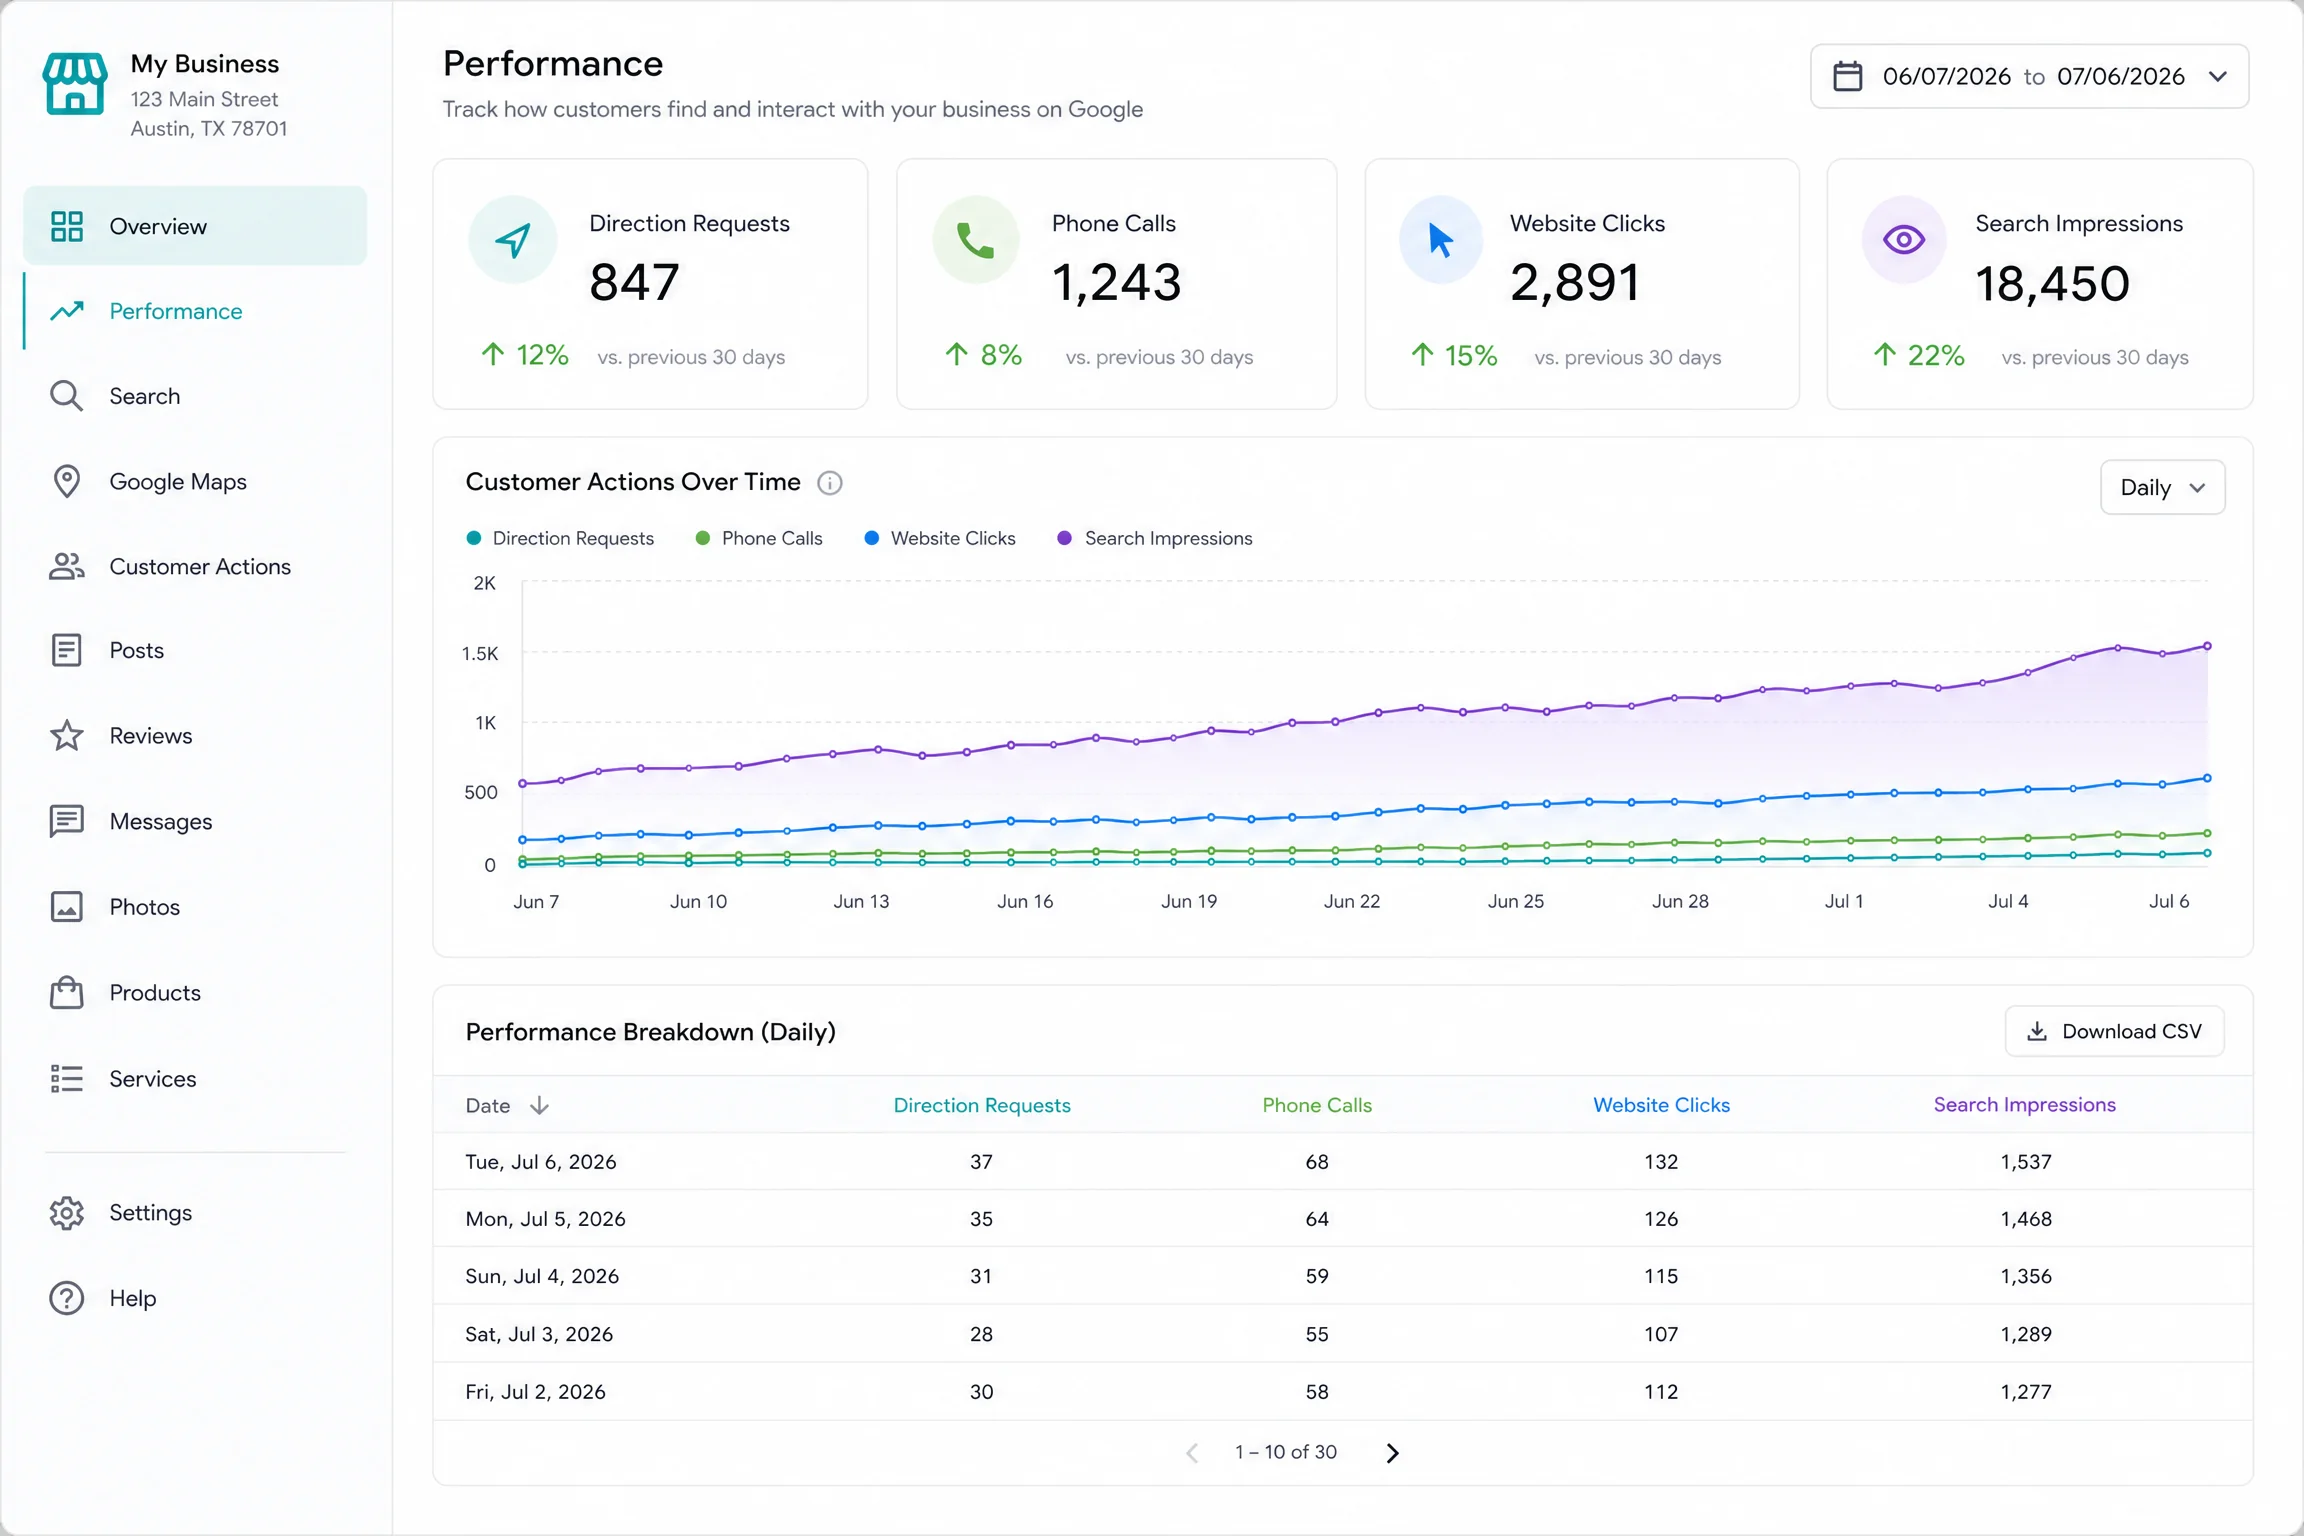The width and height of the screenshot is (2304, 1536).
Task: Click the 18,450 Search Impressions total
Action: click(x=2052, y=284)
